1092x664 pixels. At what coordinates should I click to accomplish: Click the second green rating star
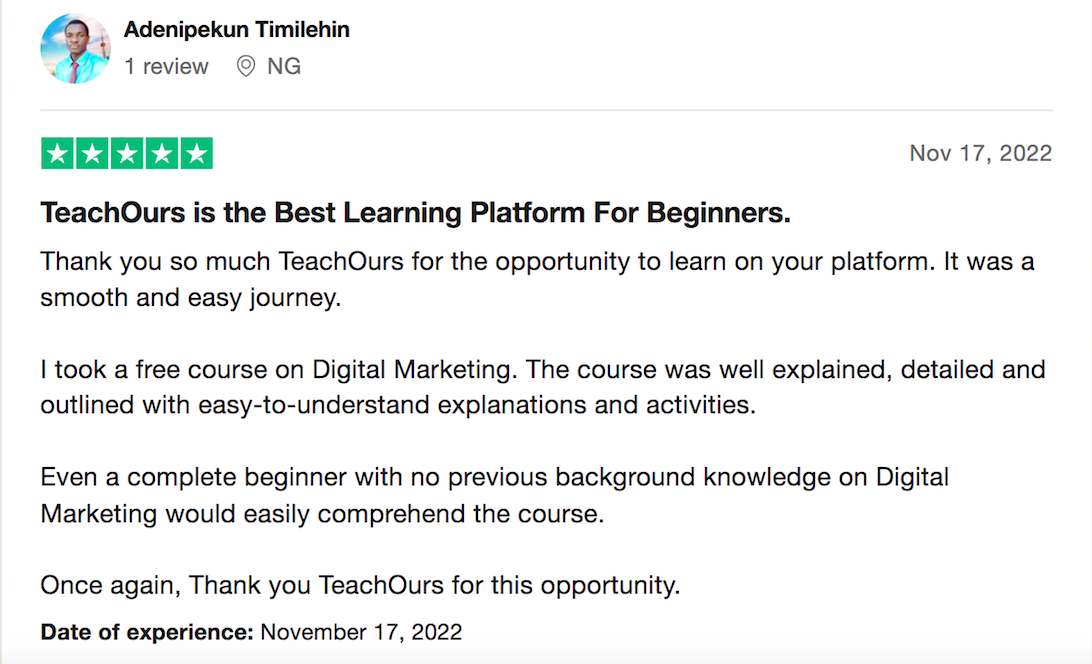(x=92, y=153)
